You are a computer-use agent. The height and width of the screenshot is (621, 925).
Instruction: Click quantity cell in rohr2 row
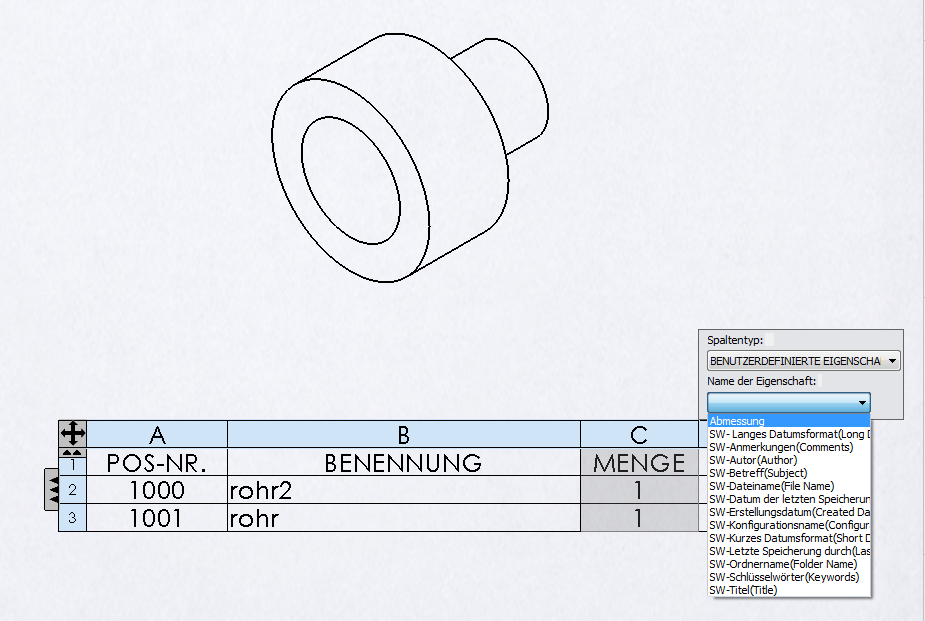[639, 489]
